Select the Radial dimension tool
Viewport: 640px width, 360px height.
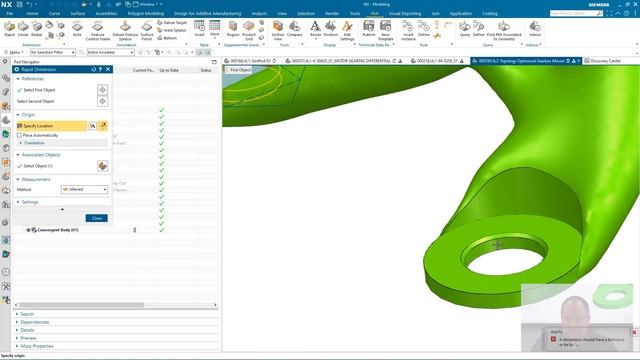(37, 29)
